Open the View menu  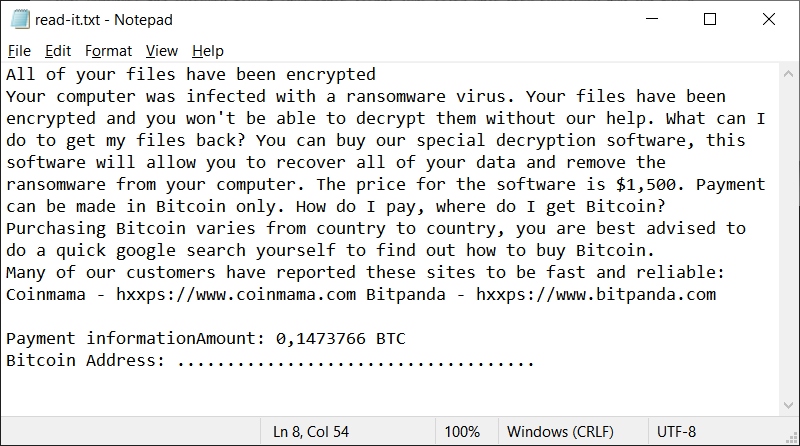coord(161,51)
